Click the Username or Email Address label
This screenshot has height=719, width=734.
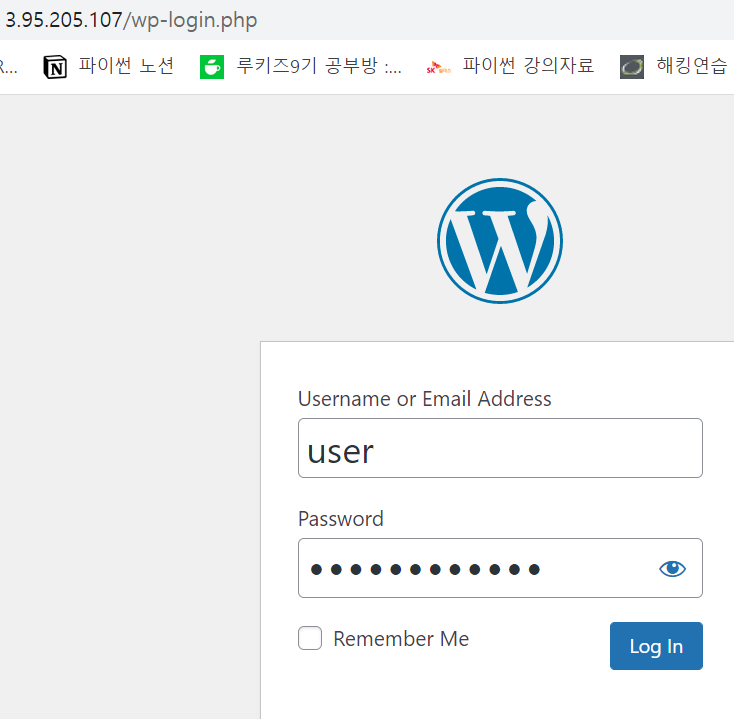tap(425, 399)
